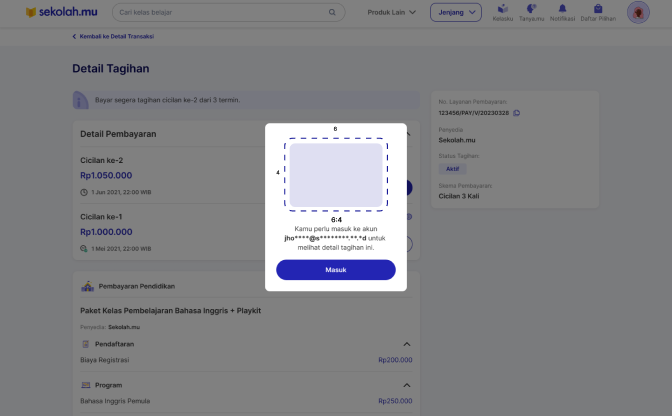Viewport: 672px width, 416px height.
Task: Open the Kelasku icon in the header
Action: coord(502,10)
